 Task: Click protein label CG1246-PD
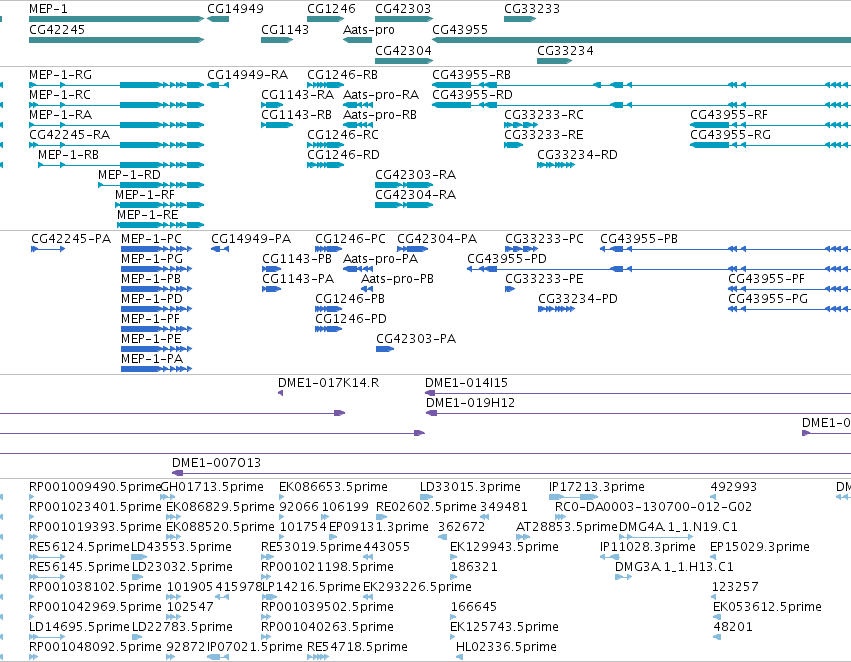coord(351,319)
